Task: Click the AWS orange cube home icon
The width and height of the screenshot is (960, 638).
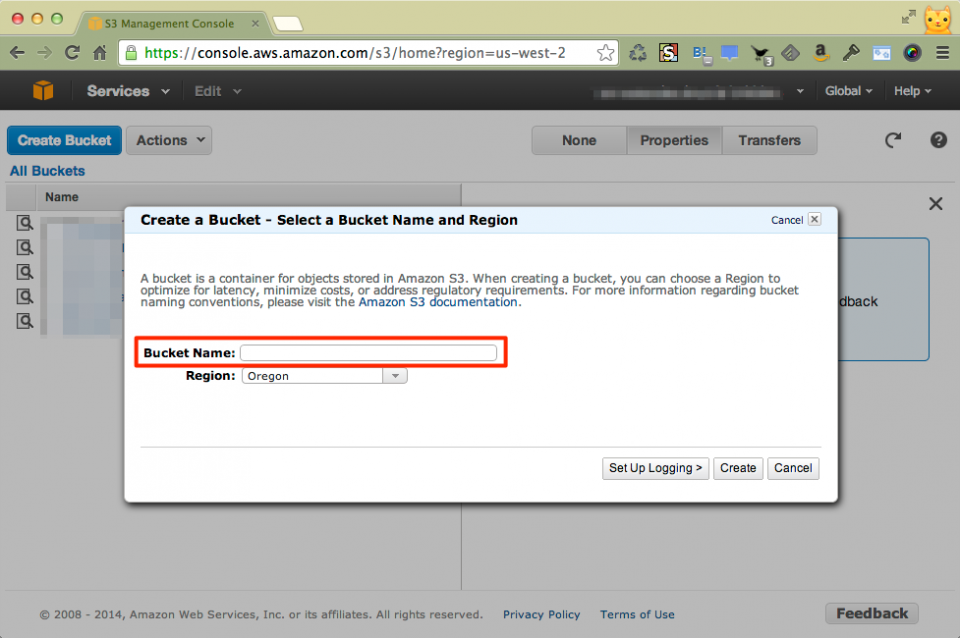Action: 43,91
